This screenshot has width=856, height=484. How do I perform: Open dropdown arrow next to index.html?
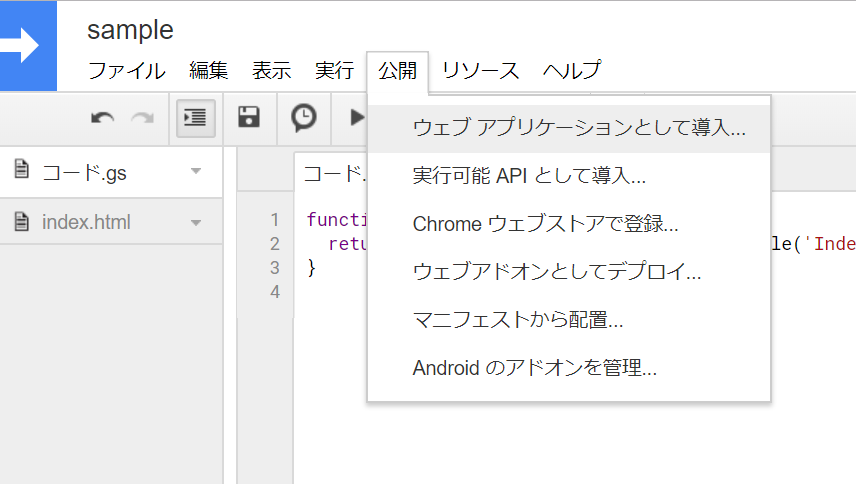(x=196, y=223)
